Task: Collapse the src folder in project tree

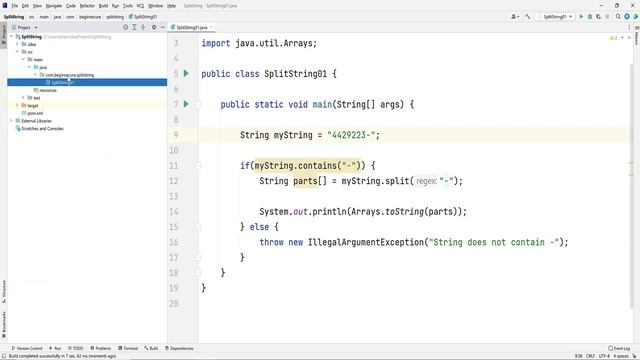Action: (x=18, y=52)
